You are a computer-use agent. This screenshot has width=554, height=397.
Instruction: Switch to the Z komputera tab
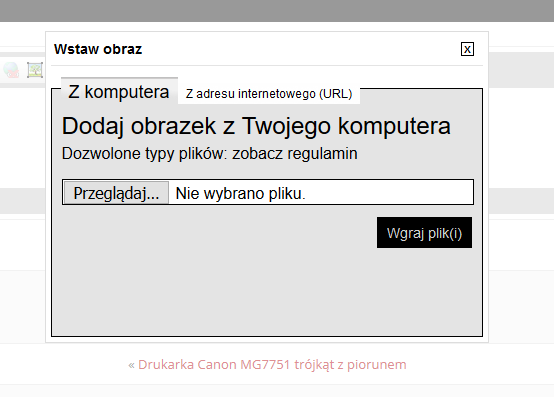tap(119, 91)
